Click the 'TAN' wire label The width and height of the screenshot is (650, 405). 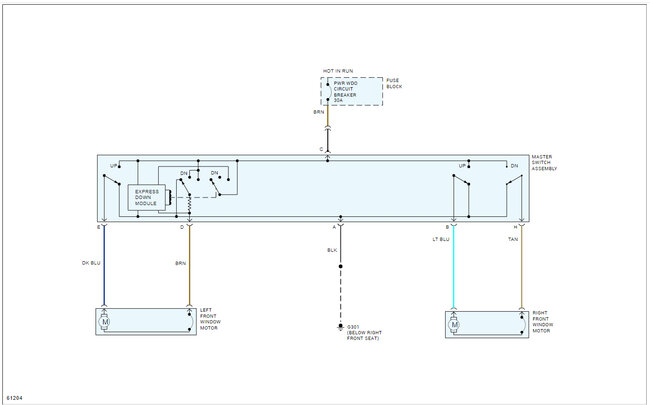tap(513, 239)
